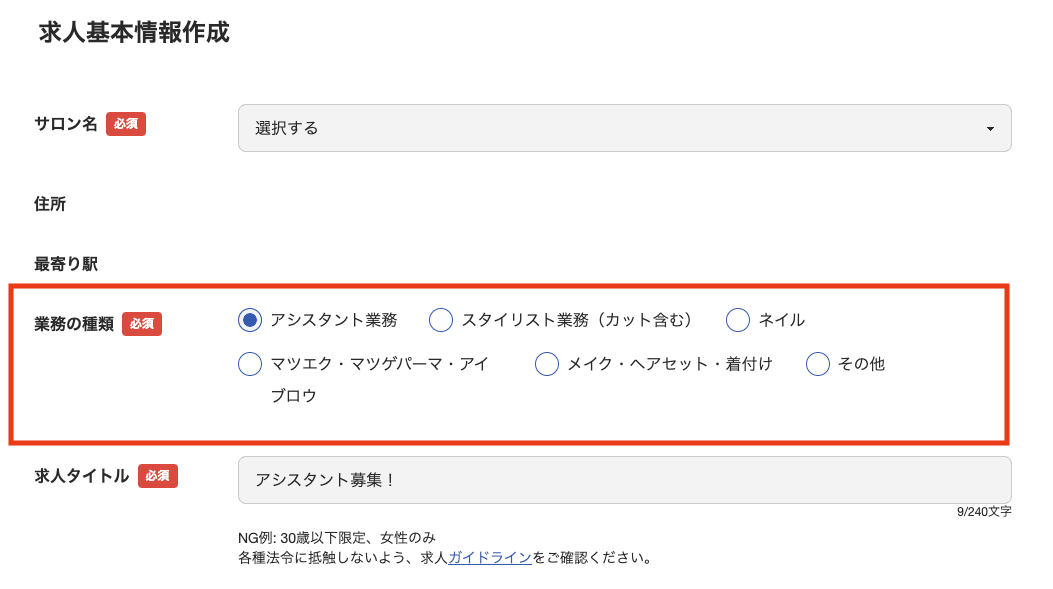
Task: Click the 必須 badge beside 求人タイトル
Action: [x=158, y=477]
